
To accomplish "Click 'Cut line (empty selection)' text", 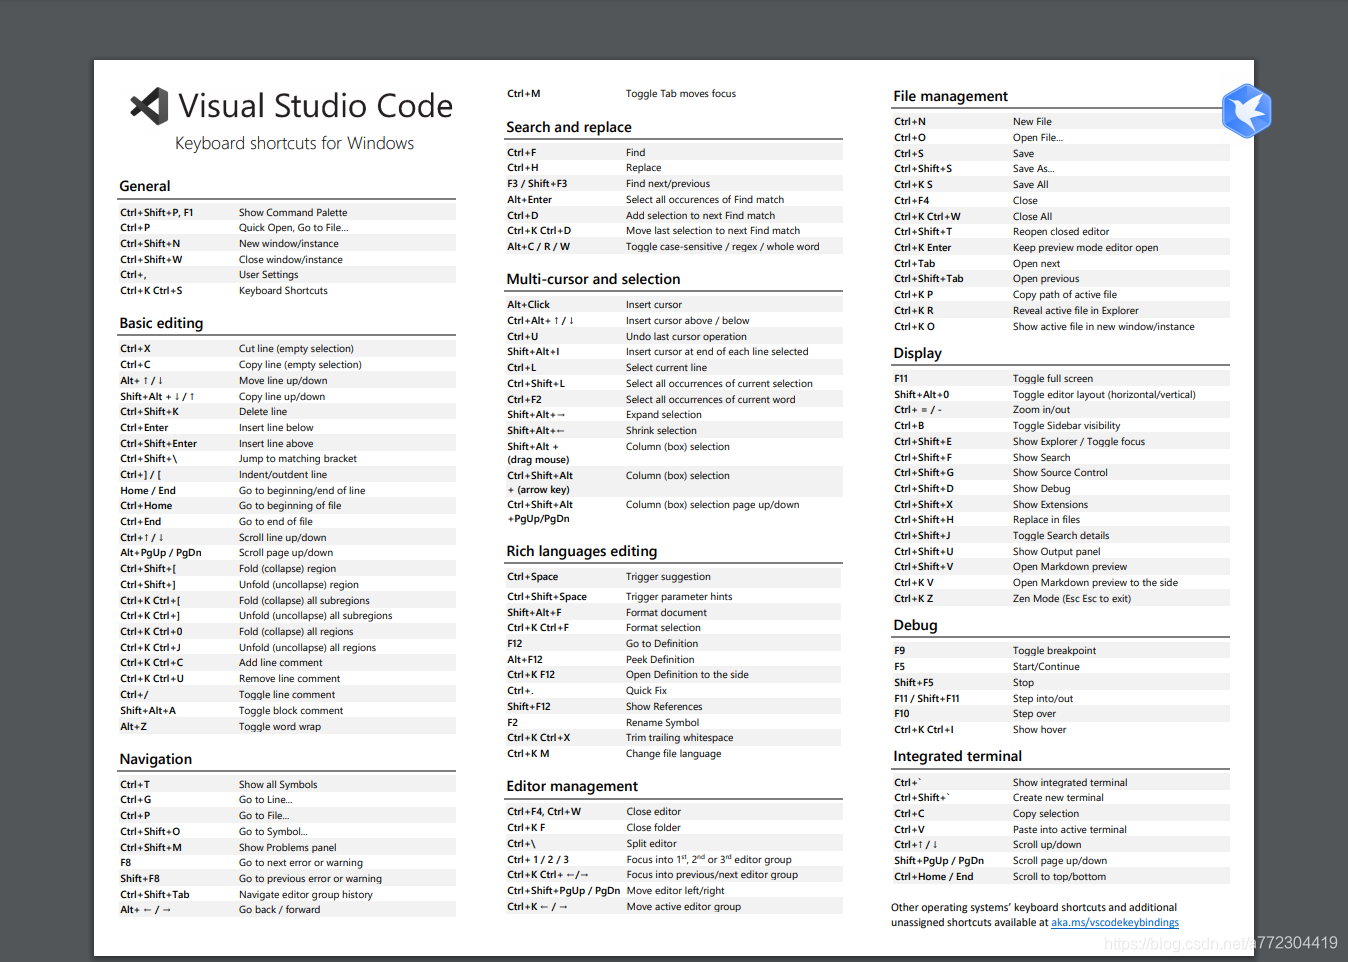I will pyautogui.click(x=296, y=349).
